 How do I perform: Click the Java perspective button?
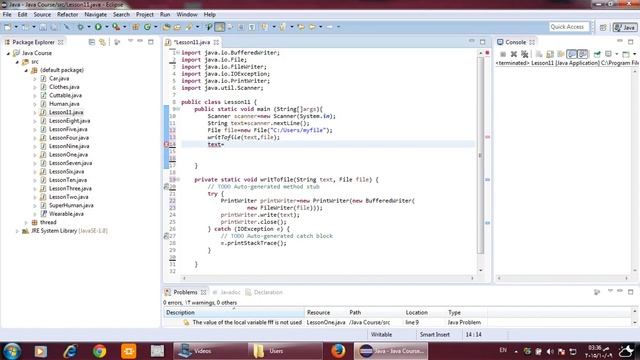pos(625,27)
